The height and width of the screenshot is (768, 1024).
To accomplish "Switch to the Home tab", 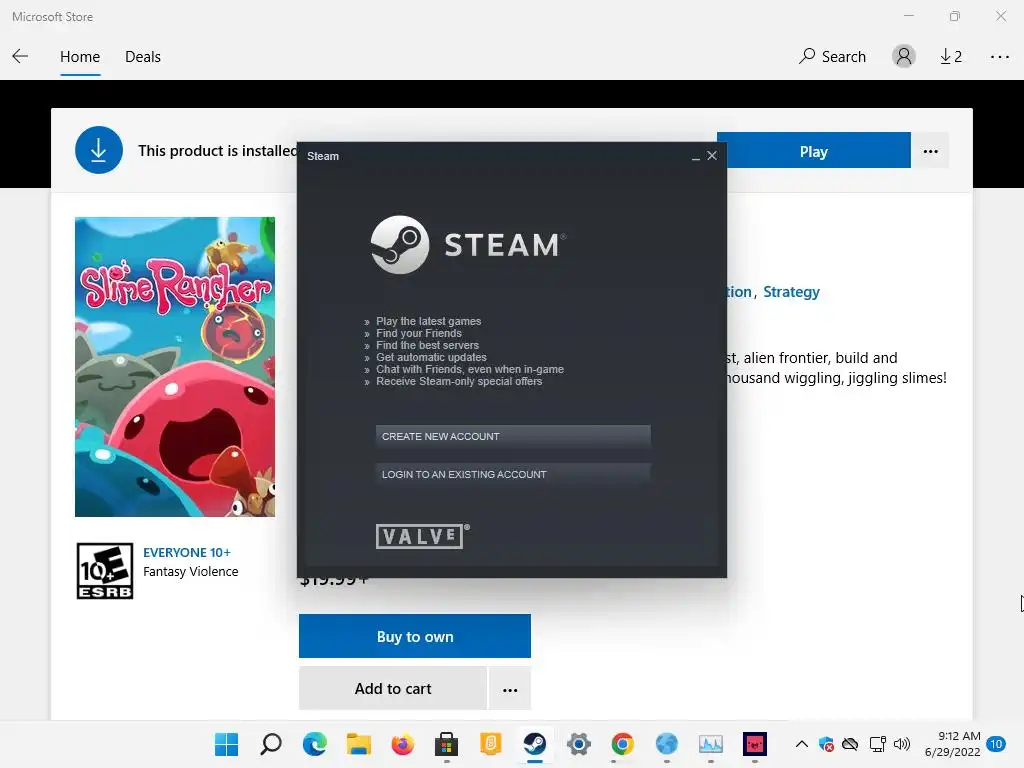I will (x=80, y=57).
